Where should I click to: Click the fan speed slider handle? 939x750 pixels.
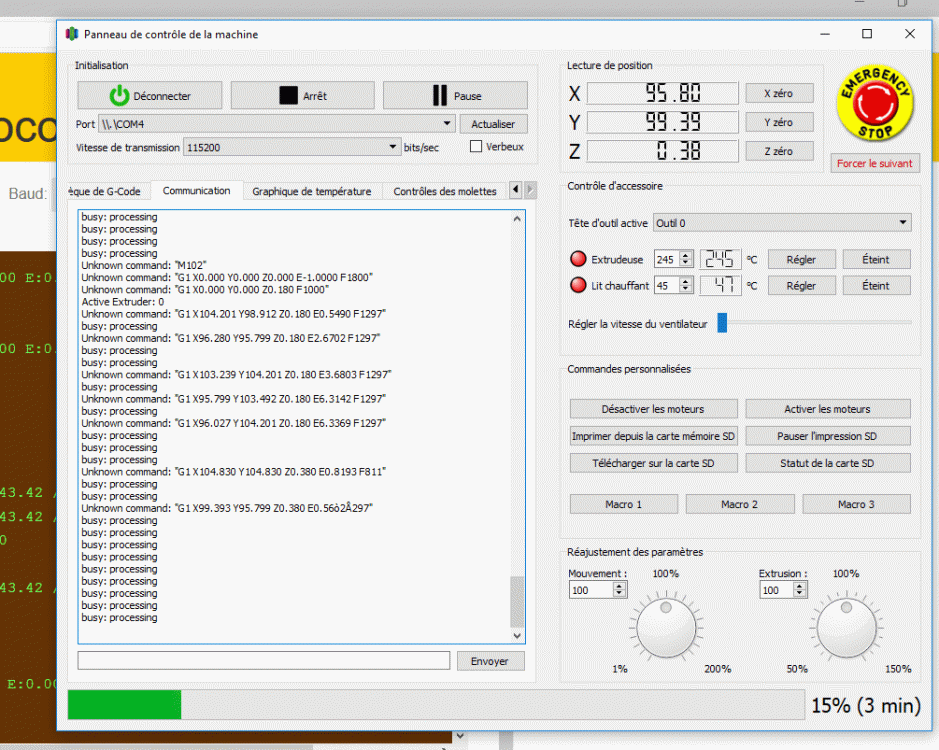722,323
